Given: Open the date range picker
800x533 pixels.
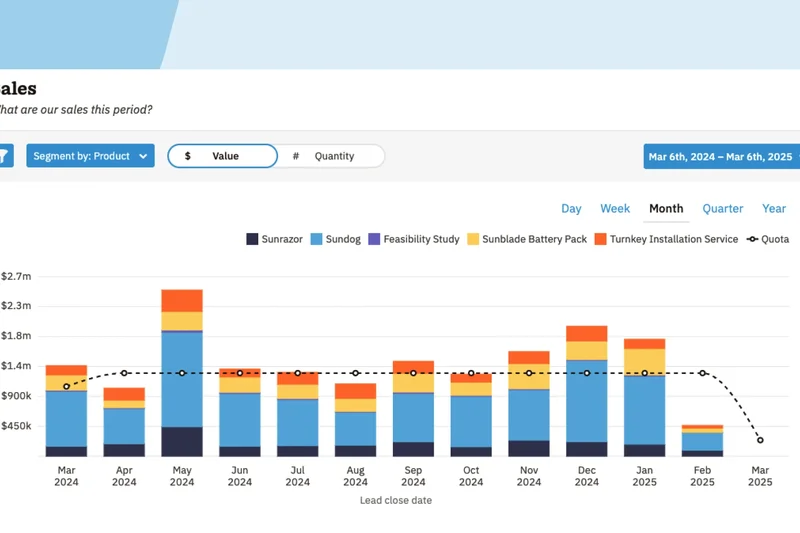Looking at the screenshot, I should coord(720,157).
